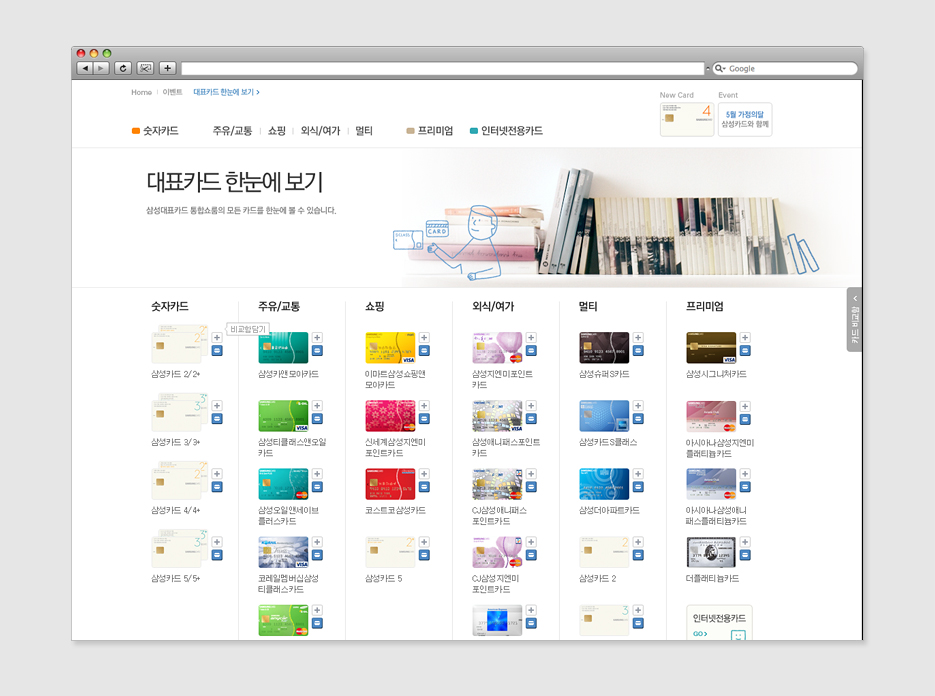Open the 이벤트 breadcrumb link
The image size is (935, 696).
coord(172,92)
